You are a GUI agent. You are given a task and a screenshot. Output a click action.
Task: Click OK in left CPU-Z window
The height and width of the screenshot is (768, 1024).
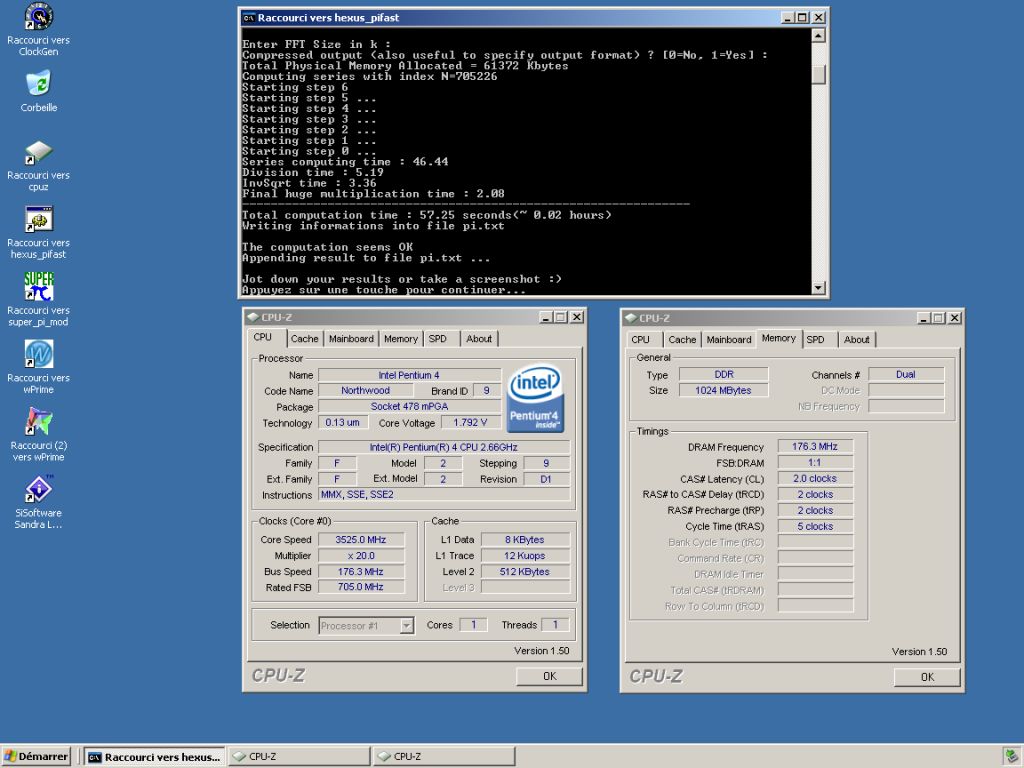pos(549,677)
